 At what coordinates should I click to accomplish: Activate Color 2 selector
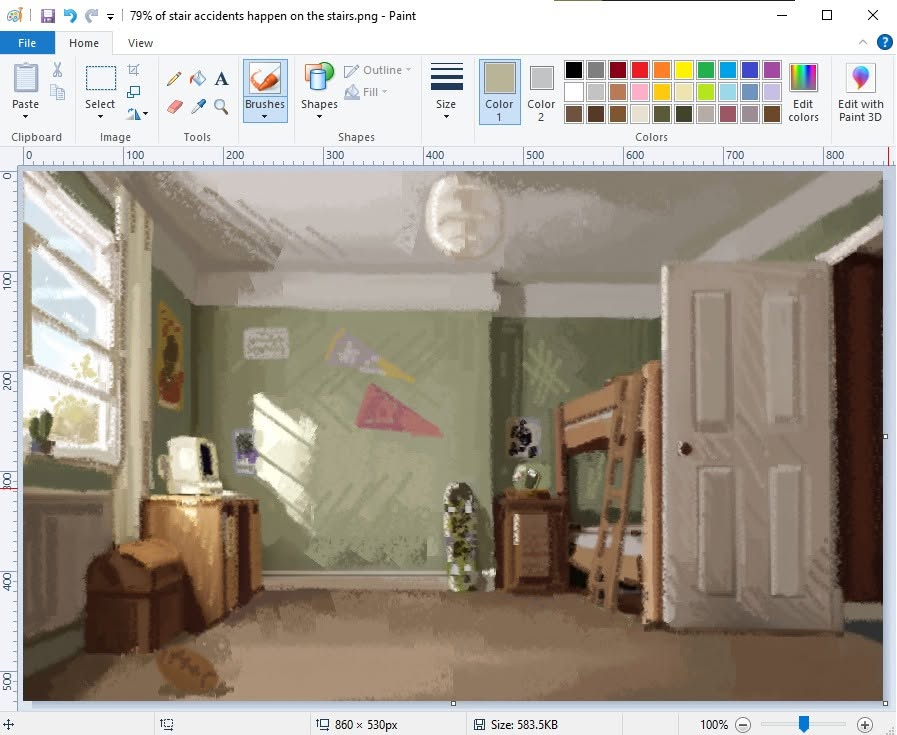(x=541, y=92)
